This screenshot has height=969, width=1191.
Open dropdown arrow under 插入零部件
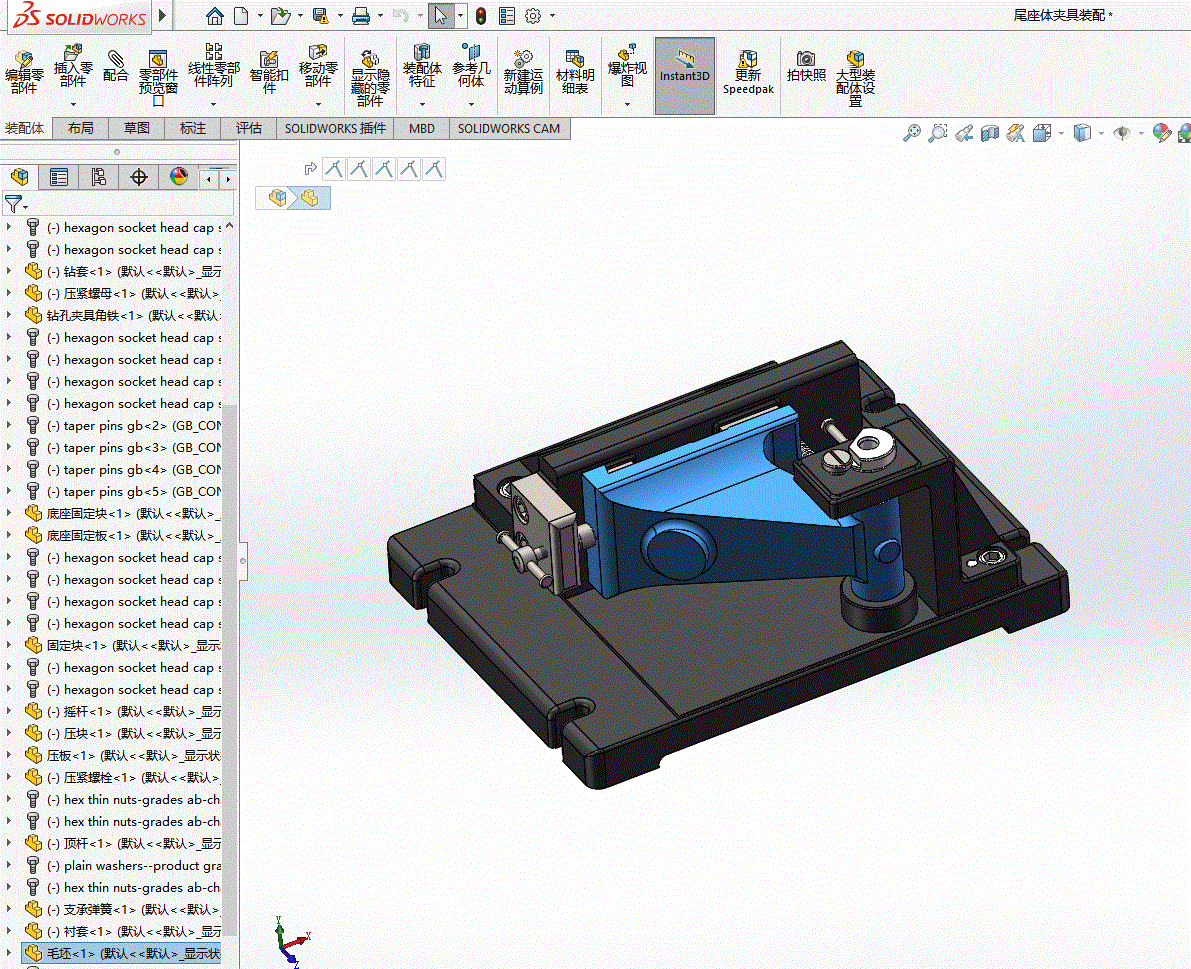tap(73, 104)
